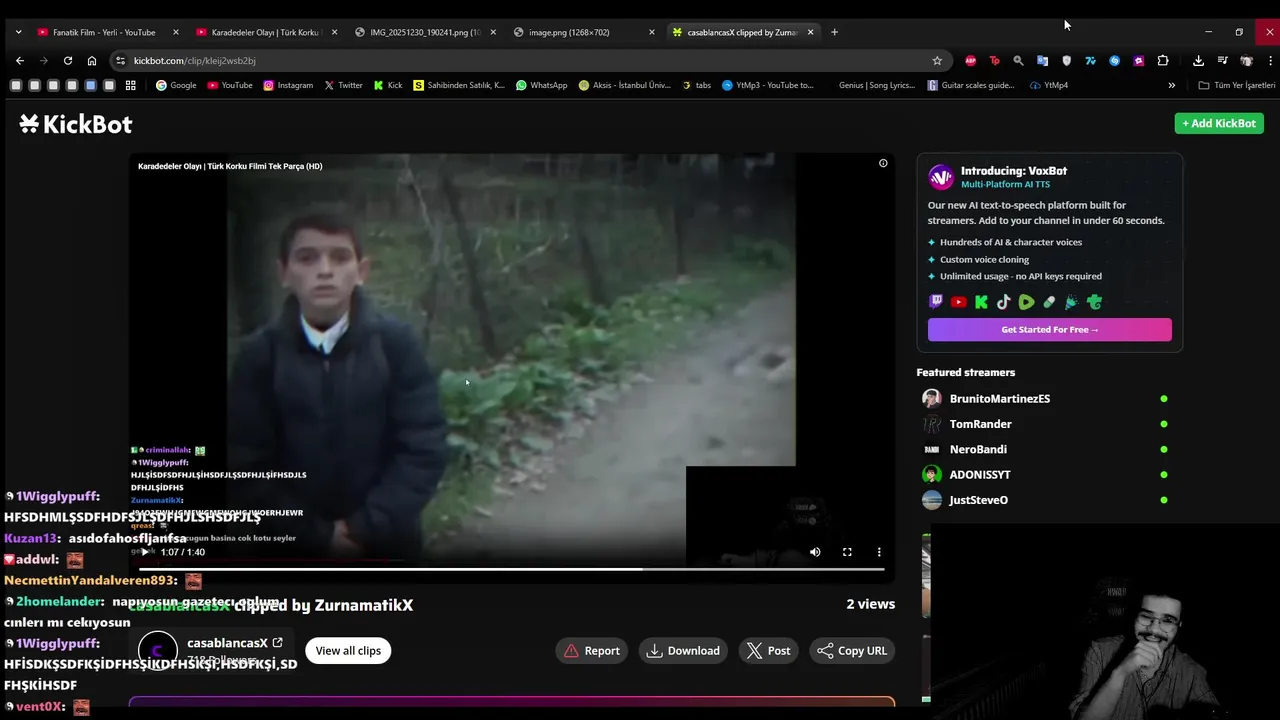Viewport: 1280px width, 720px height.
Task: Click the Google Translate extension icon
Action: pyautogui.click(x=1042, y=60)
